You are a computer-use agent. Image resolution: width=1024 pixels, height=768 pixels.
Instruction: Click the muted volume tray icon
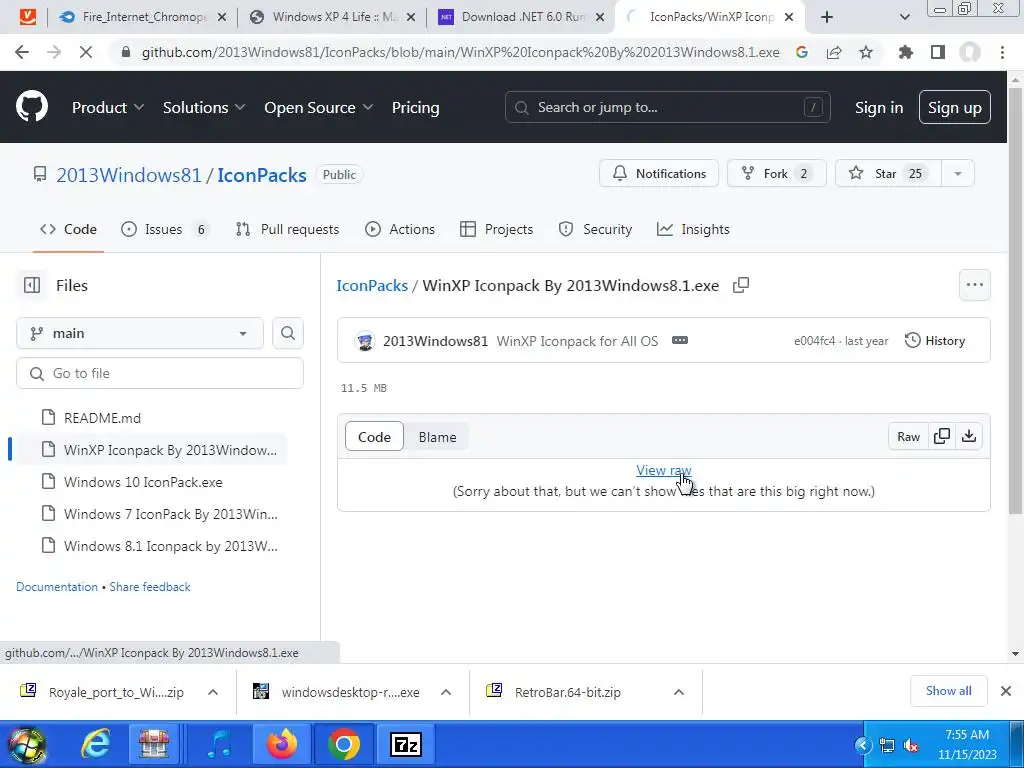(x=911, y=745)
